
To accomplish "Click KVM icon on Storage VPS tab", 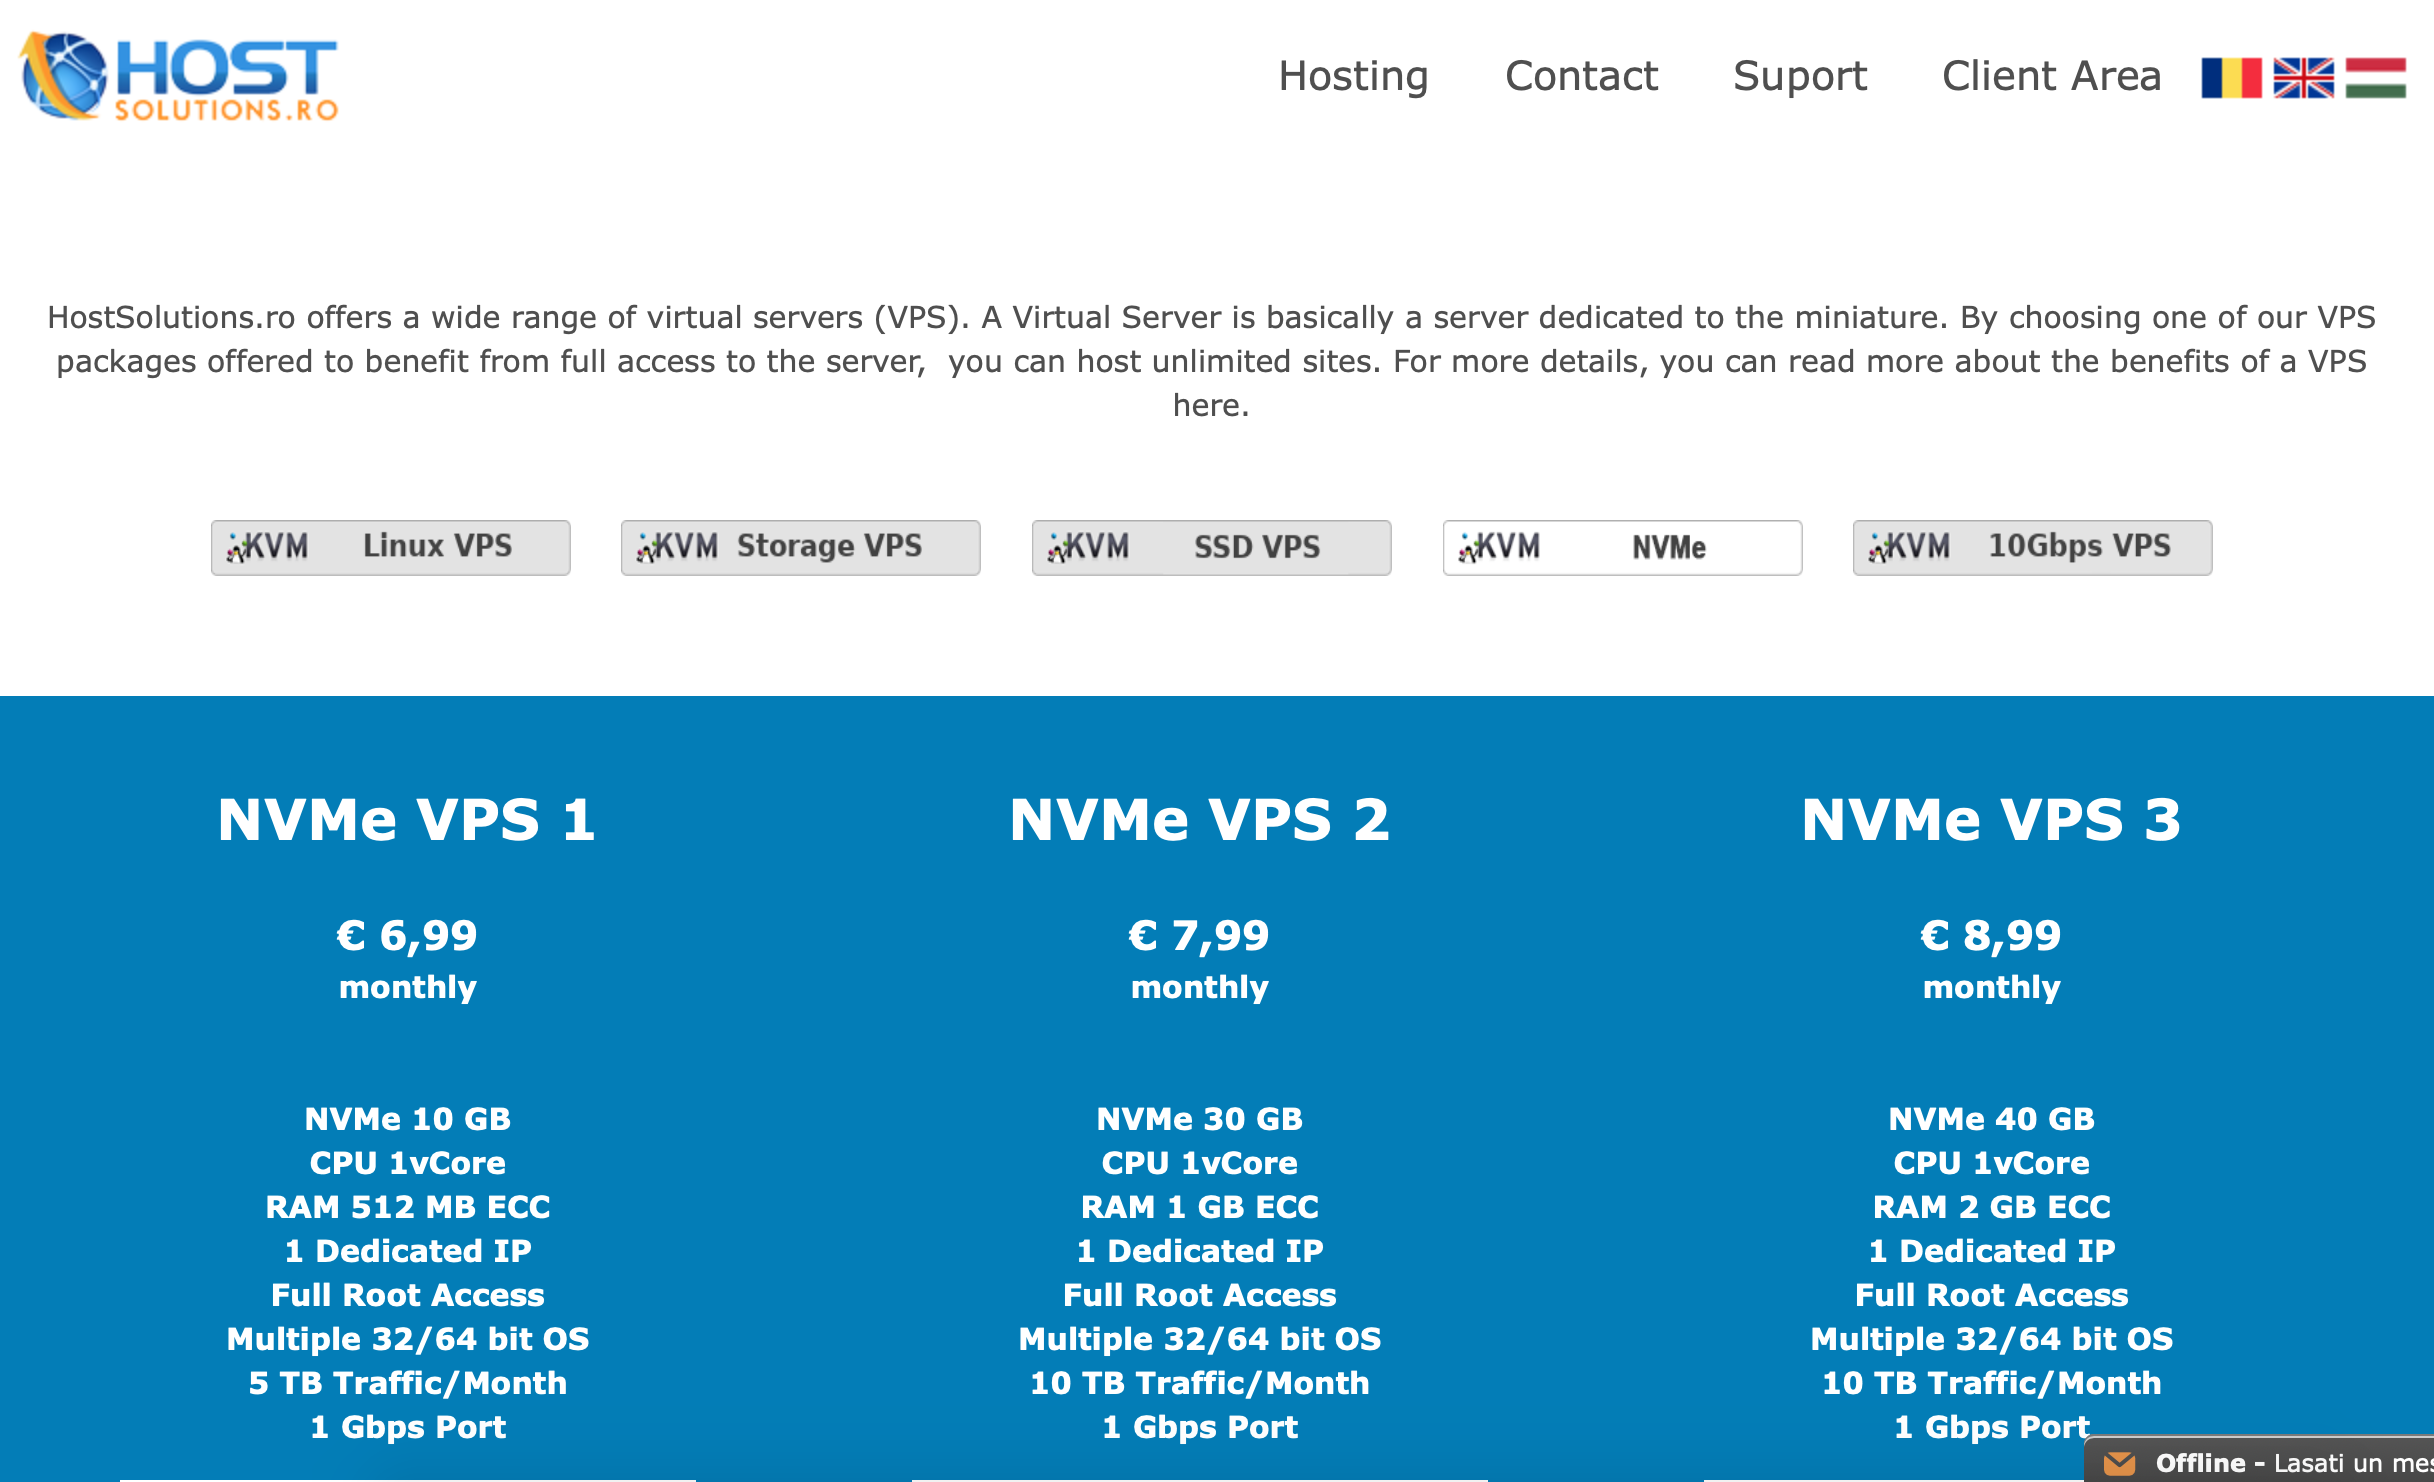I will click(x=677, y=547).
